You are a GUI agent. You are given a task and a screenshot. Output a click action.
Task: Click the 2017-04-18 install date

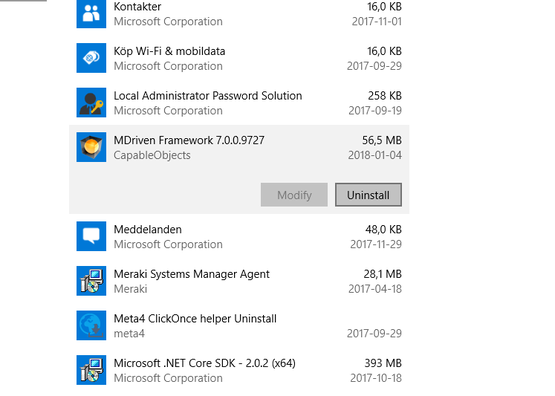(x=375, y=289)
